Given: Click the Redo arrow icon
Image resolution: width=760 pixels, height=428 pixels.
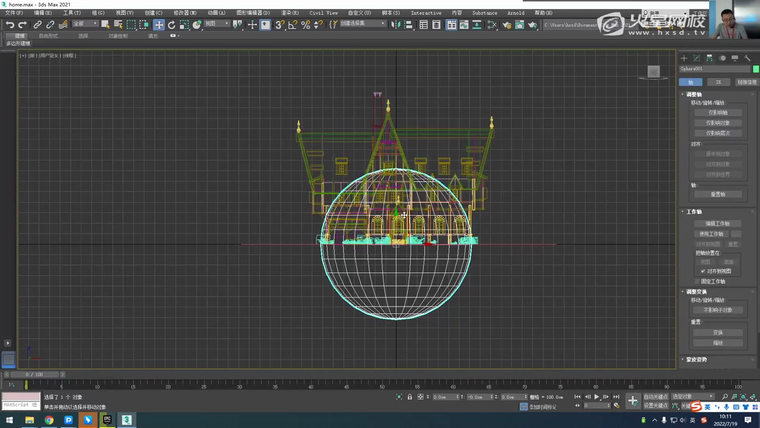Looking at the screenshot, I should (22, 24).
